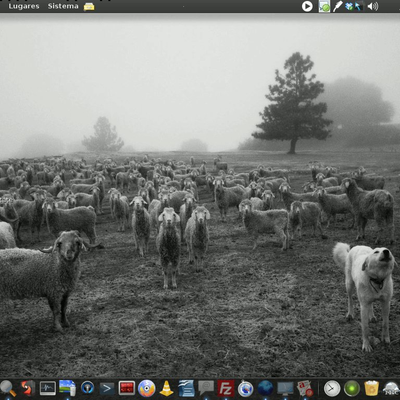This screenshot has width=400, height=400.
Task: Click the green round indicator button in dock
Action: 352,388
